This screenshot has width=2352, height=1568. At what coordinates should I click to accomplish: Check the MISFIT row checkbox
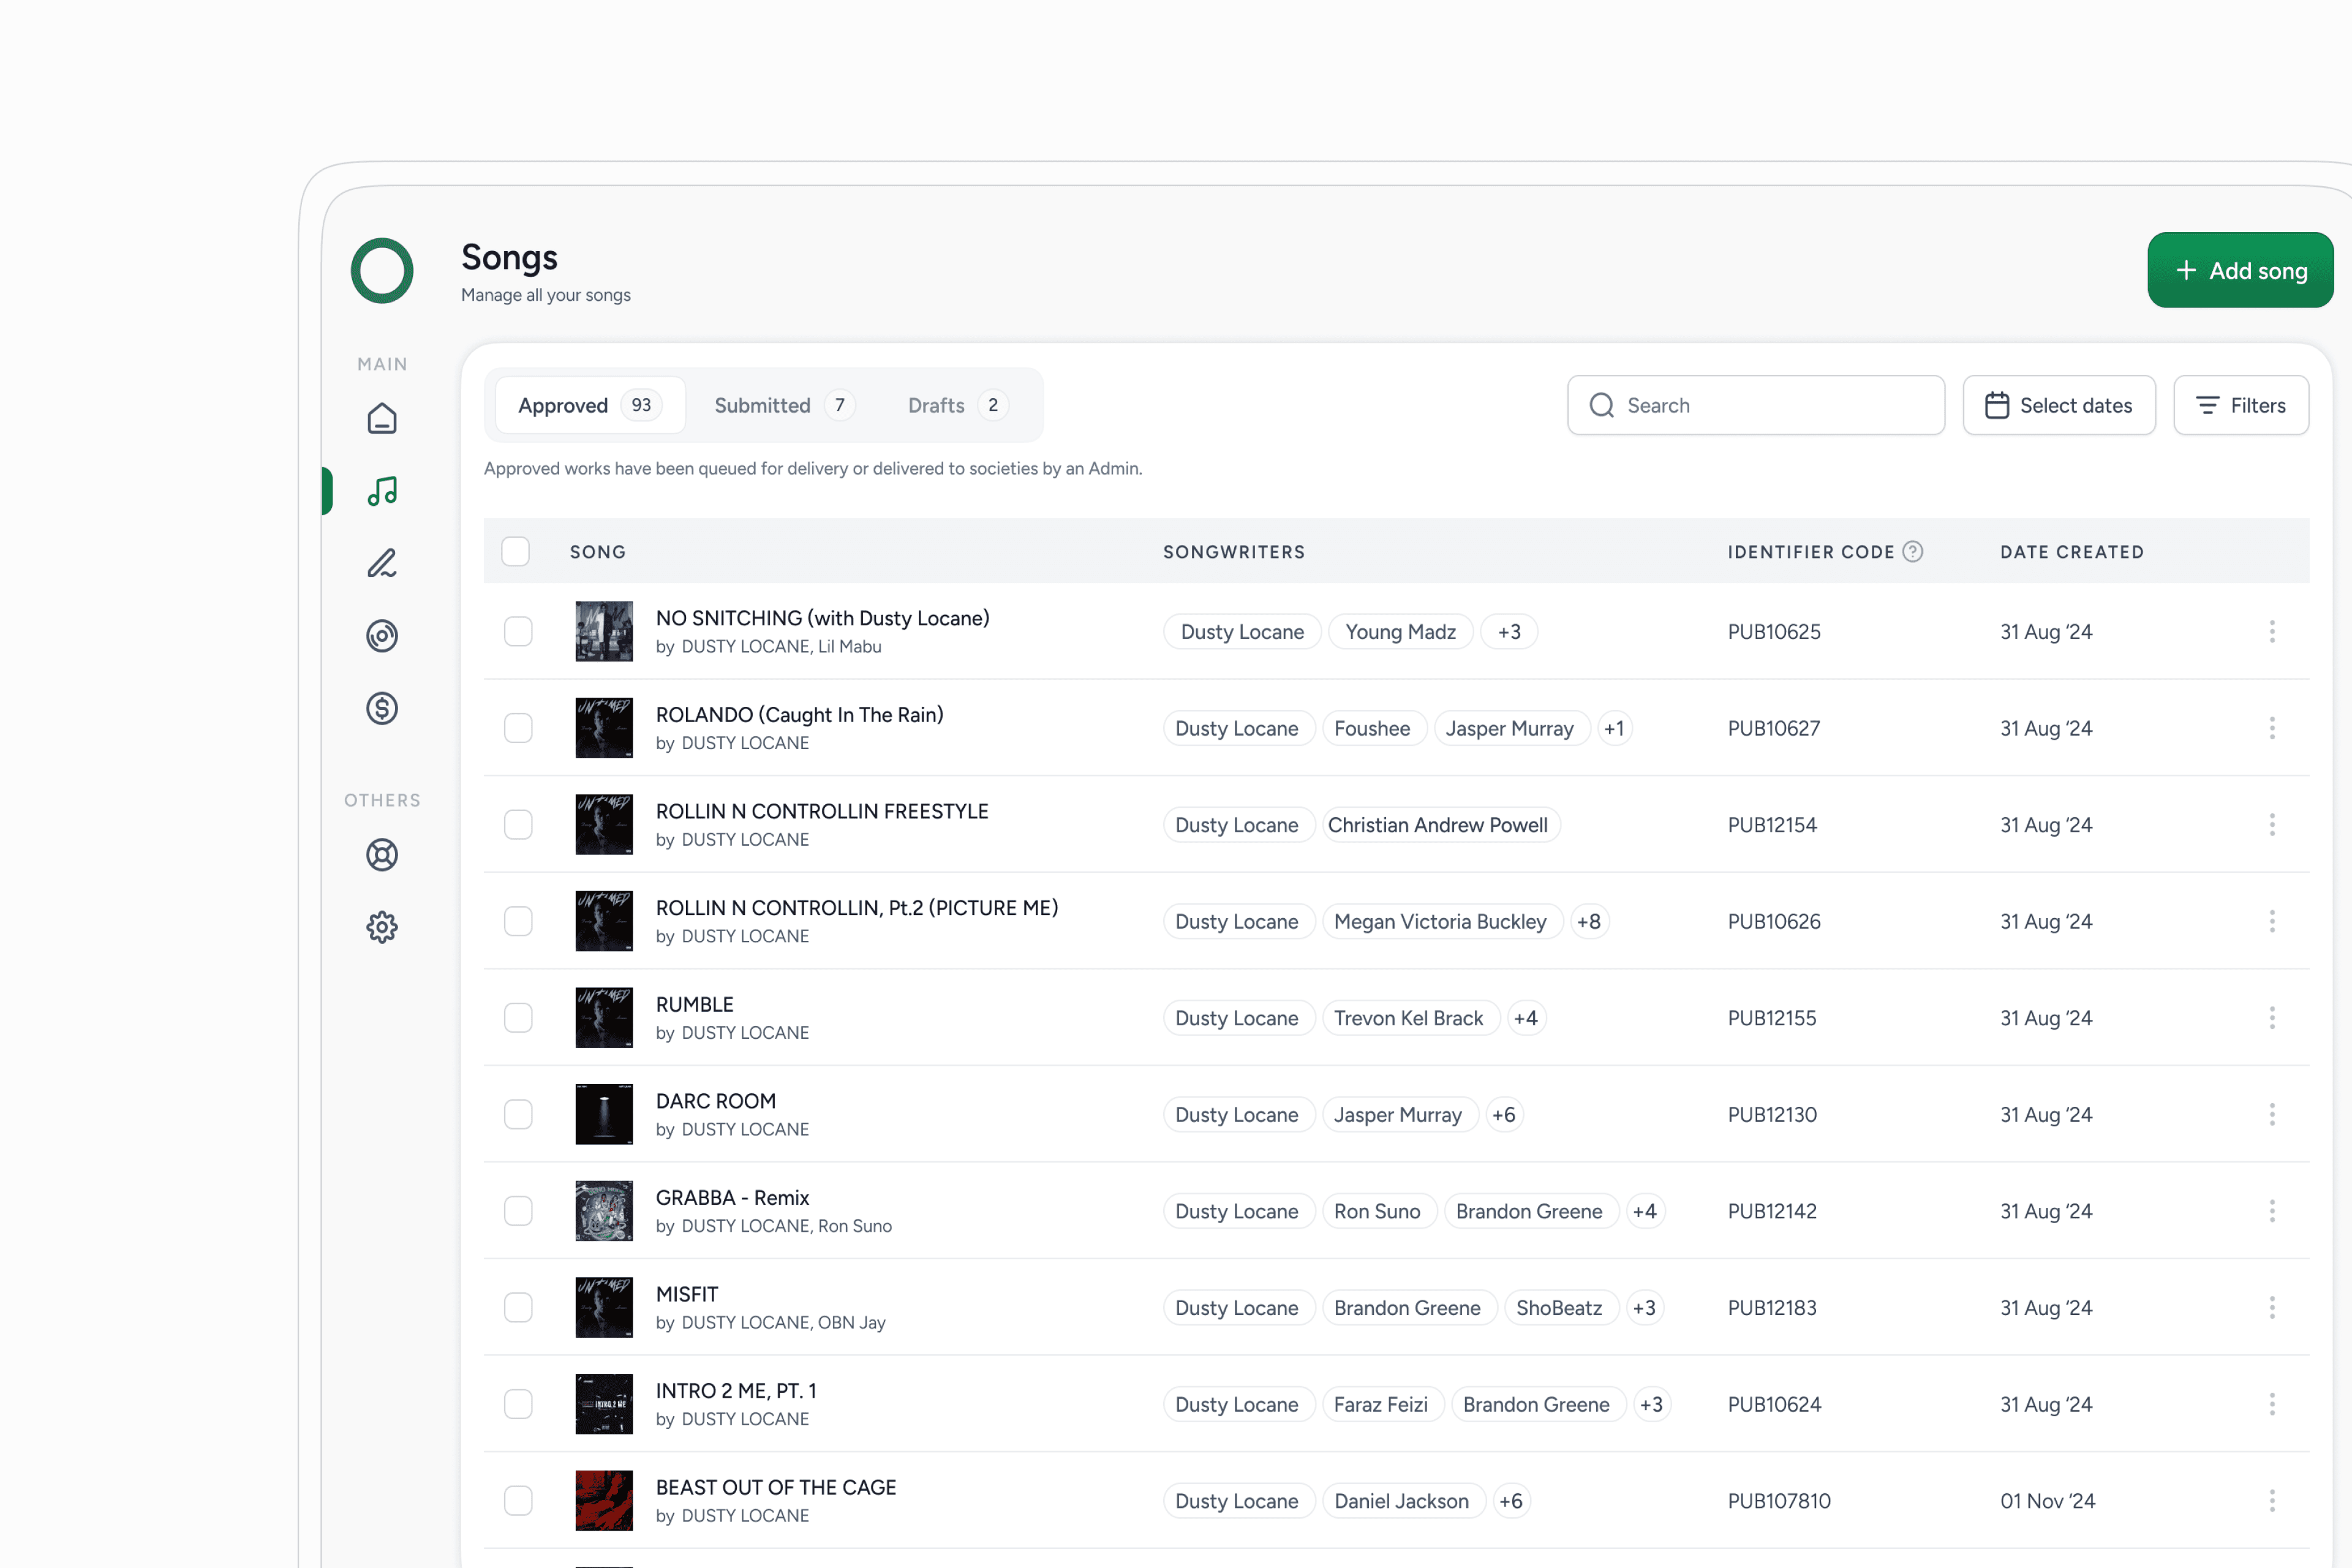[x=518, y=1307]
